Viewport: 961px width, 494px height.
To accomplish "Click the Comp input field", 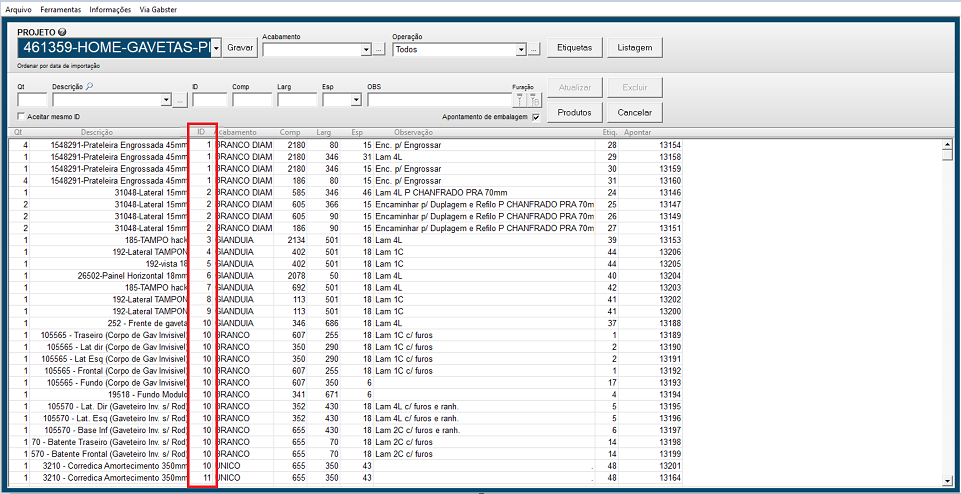I will click(252, 100).
